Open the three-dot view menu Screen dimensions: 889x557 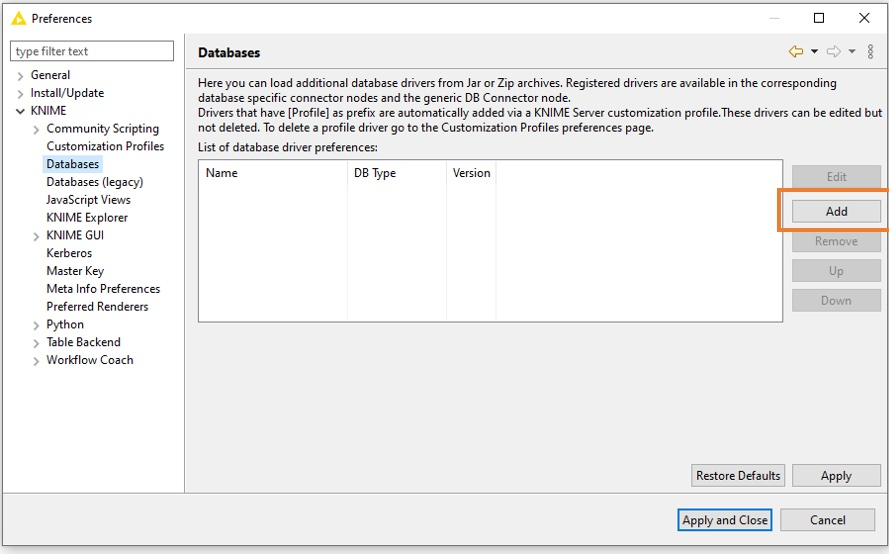(870, 52)
